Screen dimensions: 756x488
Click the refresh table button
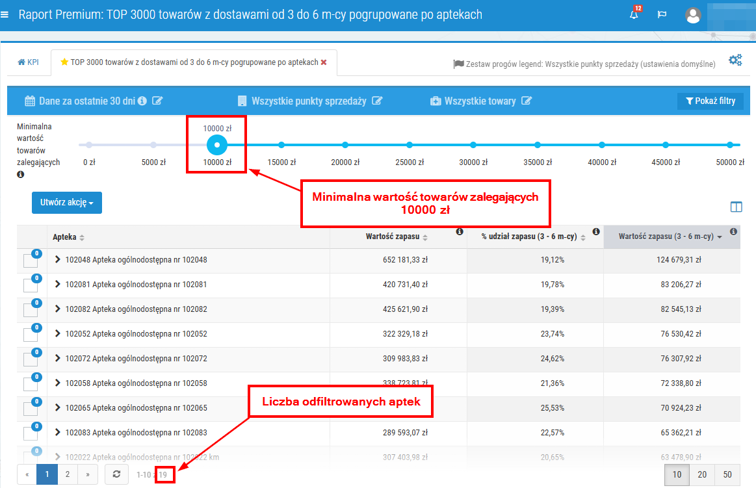[117, 474]
